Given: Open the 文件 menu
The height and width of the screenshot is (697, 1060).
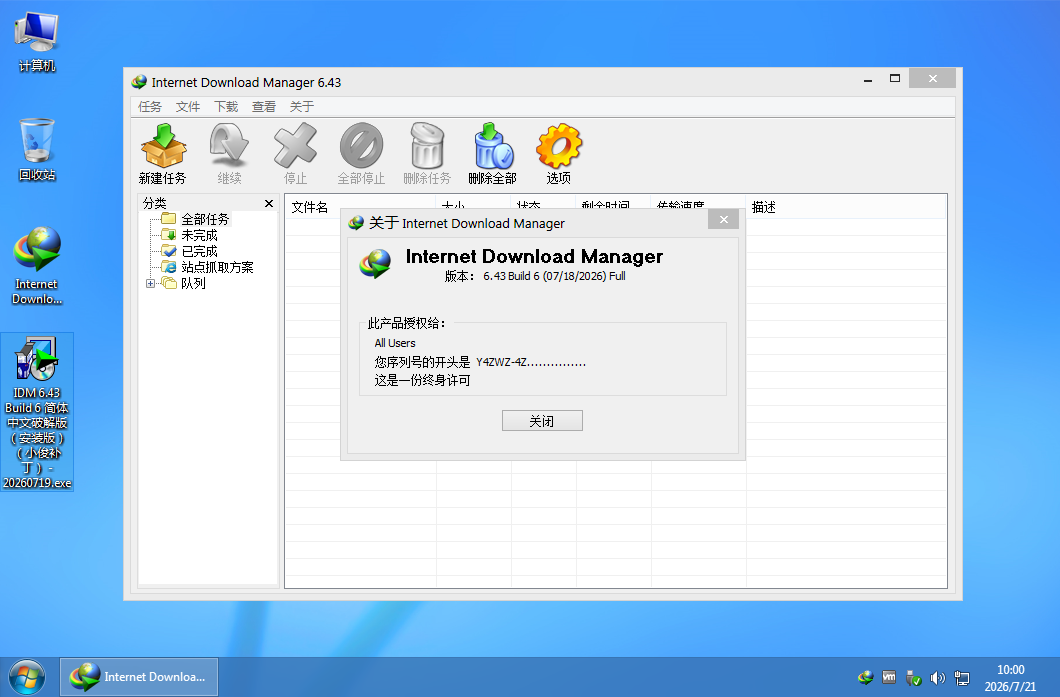Looking at the screenshot, I should [x=187, y=107].
